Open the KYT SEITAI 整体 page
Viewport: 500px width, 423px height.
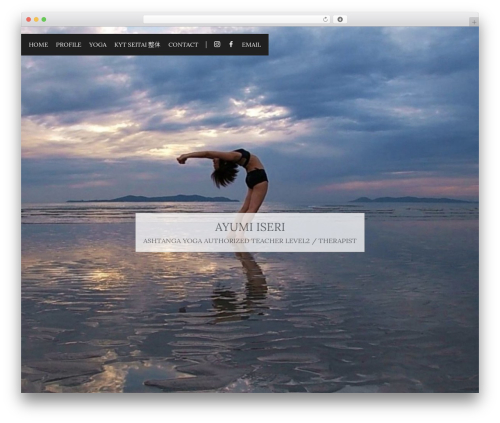point(137,45)
